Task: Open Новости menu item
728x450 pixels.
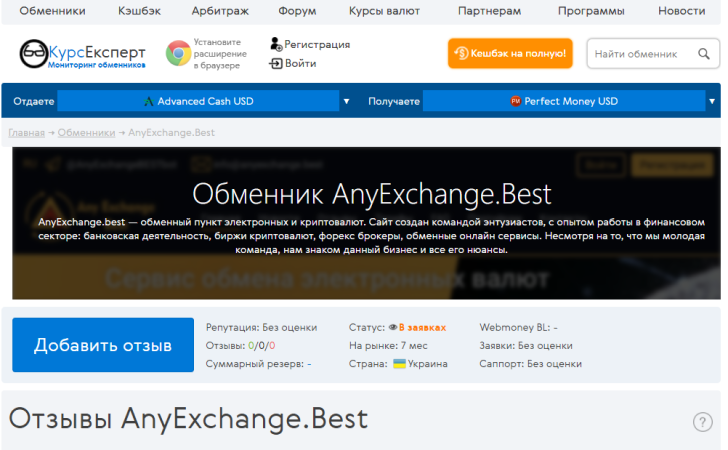Action: (x=682, y=11)
